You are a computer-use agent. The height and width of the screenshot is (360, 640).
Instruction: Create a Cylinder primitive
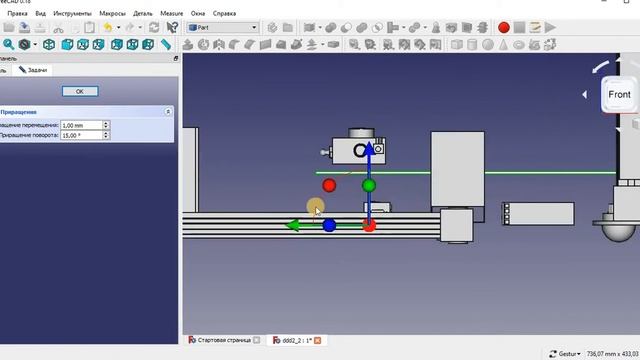click(x=472, y=44)
